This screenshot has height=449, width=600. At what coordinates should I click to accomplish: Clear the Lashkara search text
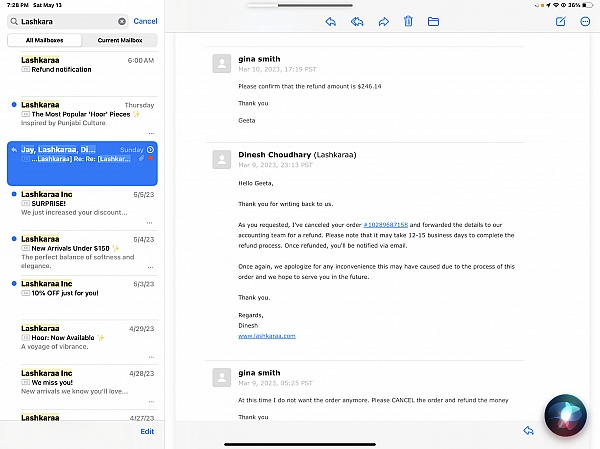[122, 21]
